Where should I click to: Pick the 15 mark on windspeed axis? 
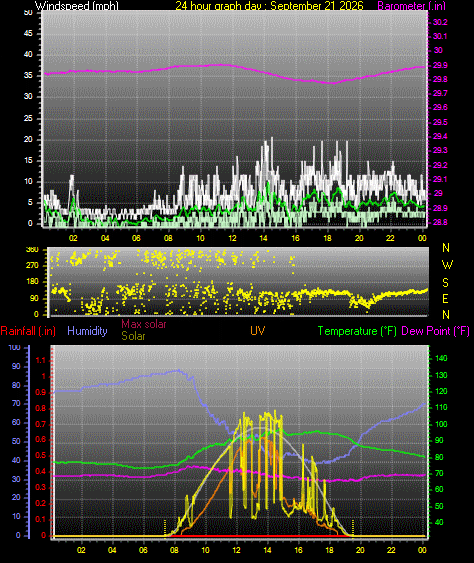coord(28,160)
